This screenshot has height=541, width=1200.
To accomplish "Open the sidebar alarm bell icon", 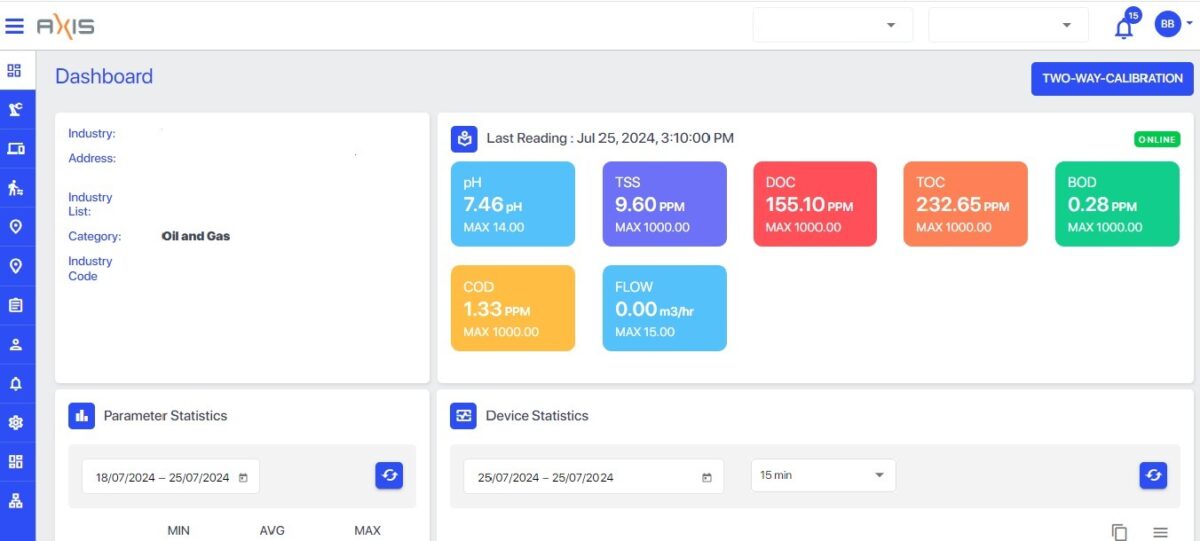I will 15,383.
